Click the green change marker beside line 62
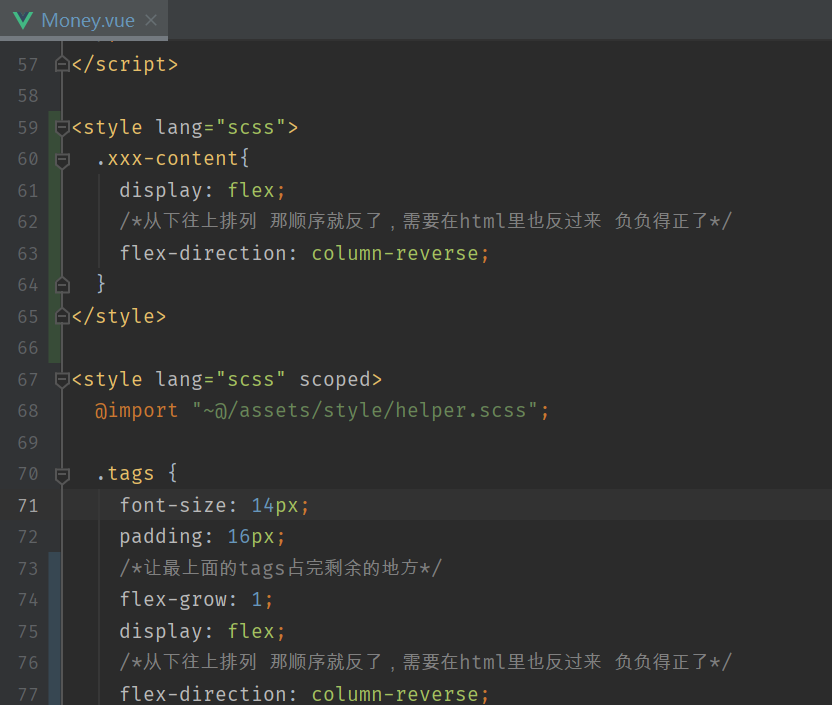This screenshot has height=705, width=832. click(54, 222)
